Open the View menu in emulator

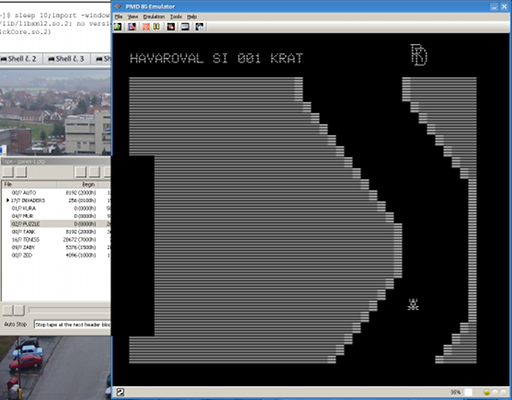(133, 16)
